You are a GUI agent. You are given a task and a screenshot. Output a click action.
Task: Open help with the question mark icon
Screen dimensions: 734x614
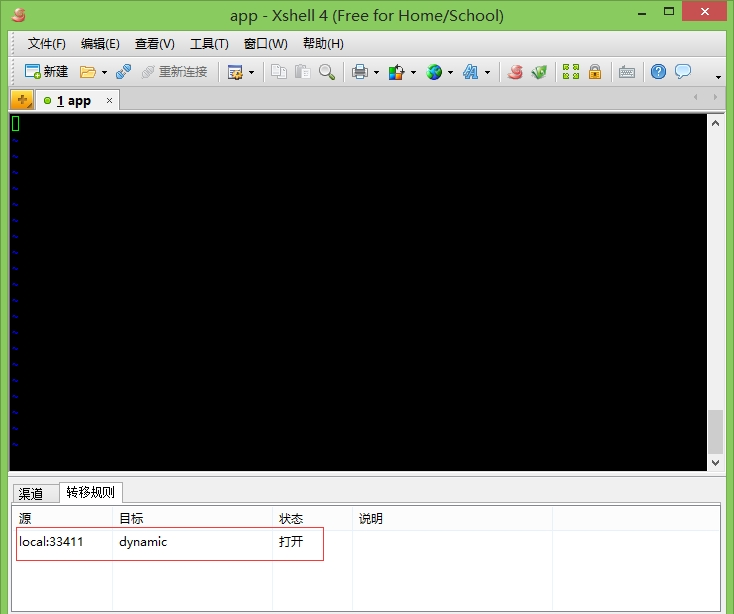pos(658,72)
